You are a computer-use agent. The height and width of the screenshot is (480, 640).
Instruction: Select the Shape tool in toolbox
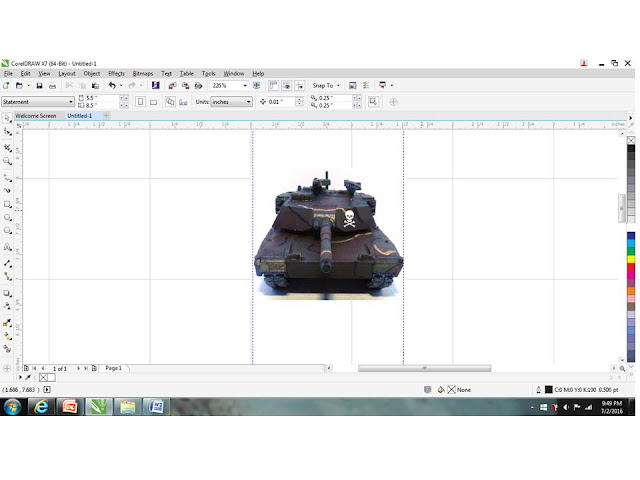pos(7,132)
